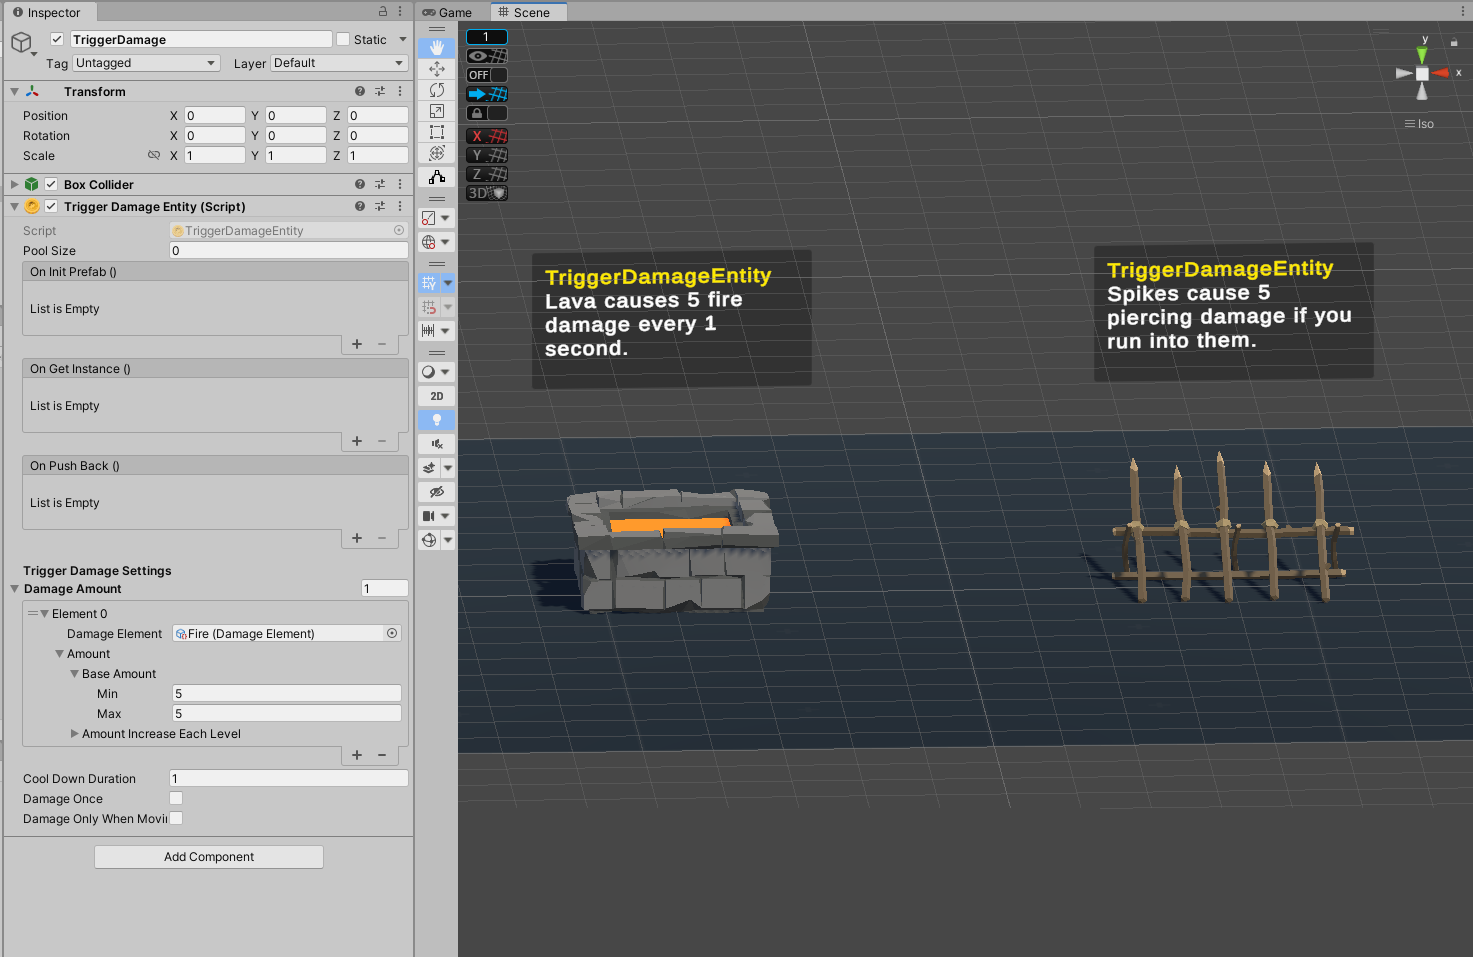The height and width of the screenshot is (957, 1473).
Task: Open the Tag dropdown showing Untagged
Action: [146, 63]
